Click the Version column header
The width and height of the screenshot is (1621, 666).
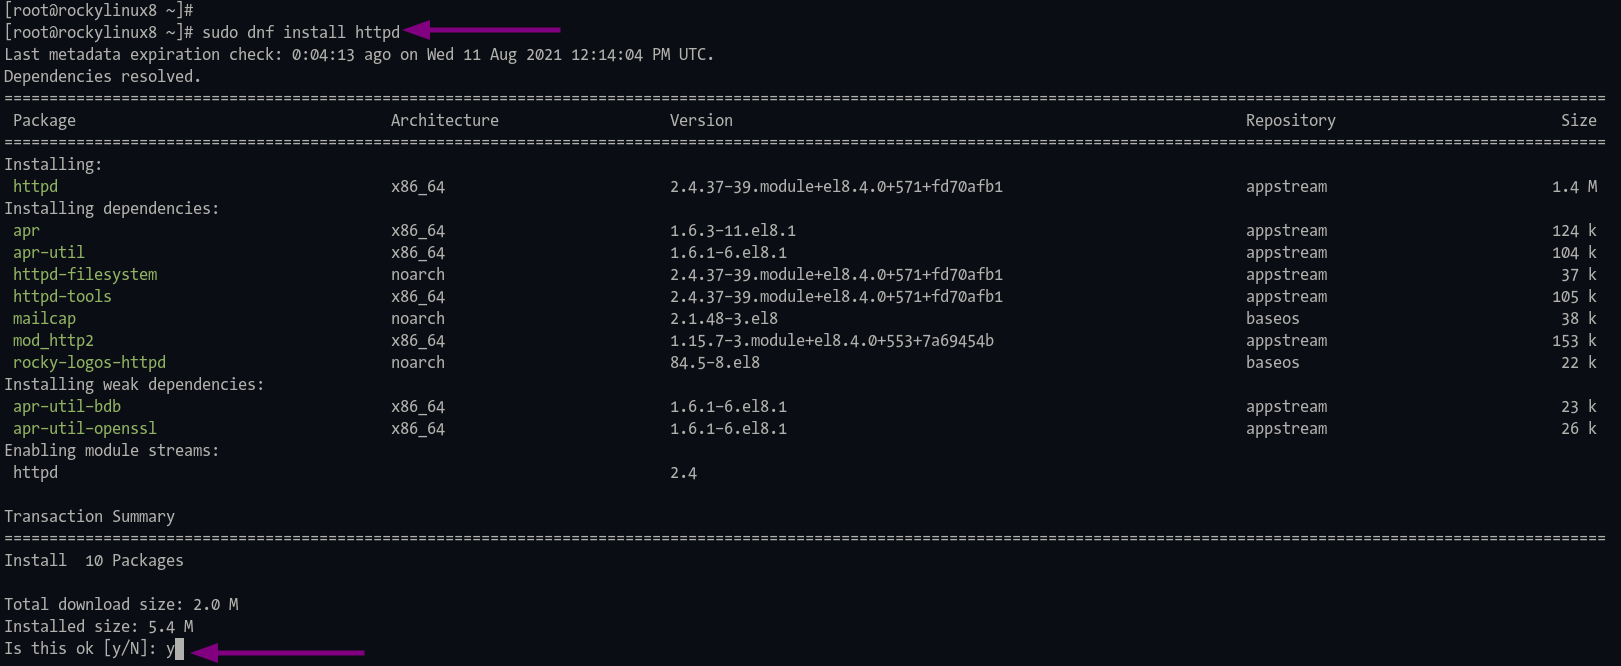tap(701, 120)
